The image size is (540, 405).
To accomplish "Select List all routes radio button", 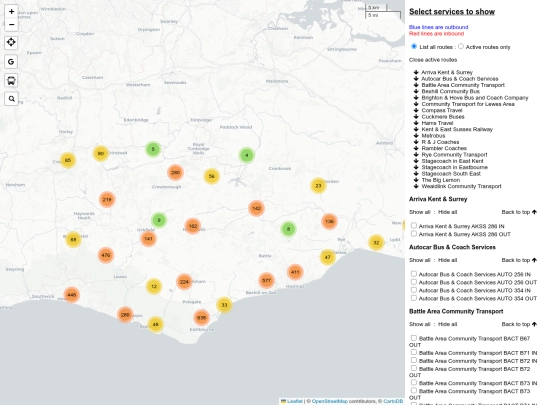I will 414,46.
